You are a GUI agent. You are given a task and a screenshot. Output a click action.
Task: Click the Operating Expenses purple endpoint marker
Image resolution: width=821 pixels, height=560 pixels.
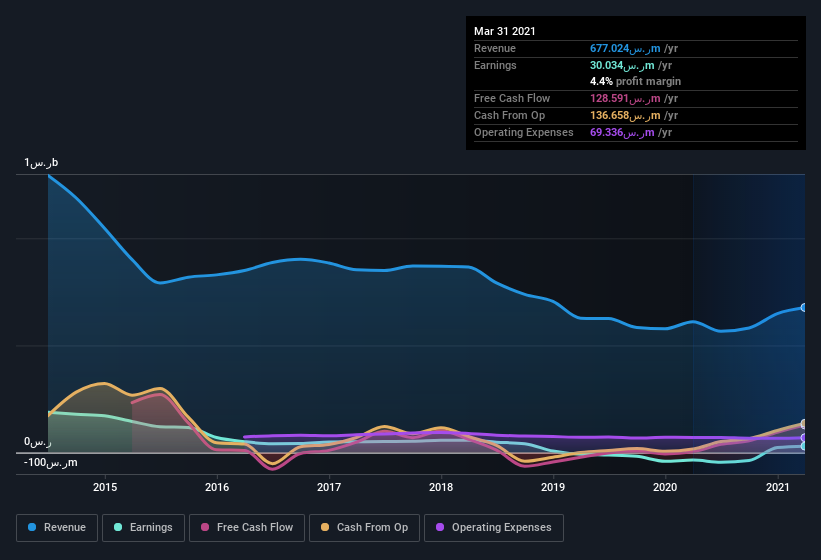(x=804, y=438)
